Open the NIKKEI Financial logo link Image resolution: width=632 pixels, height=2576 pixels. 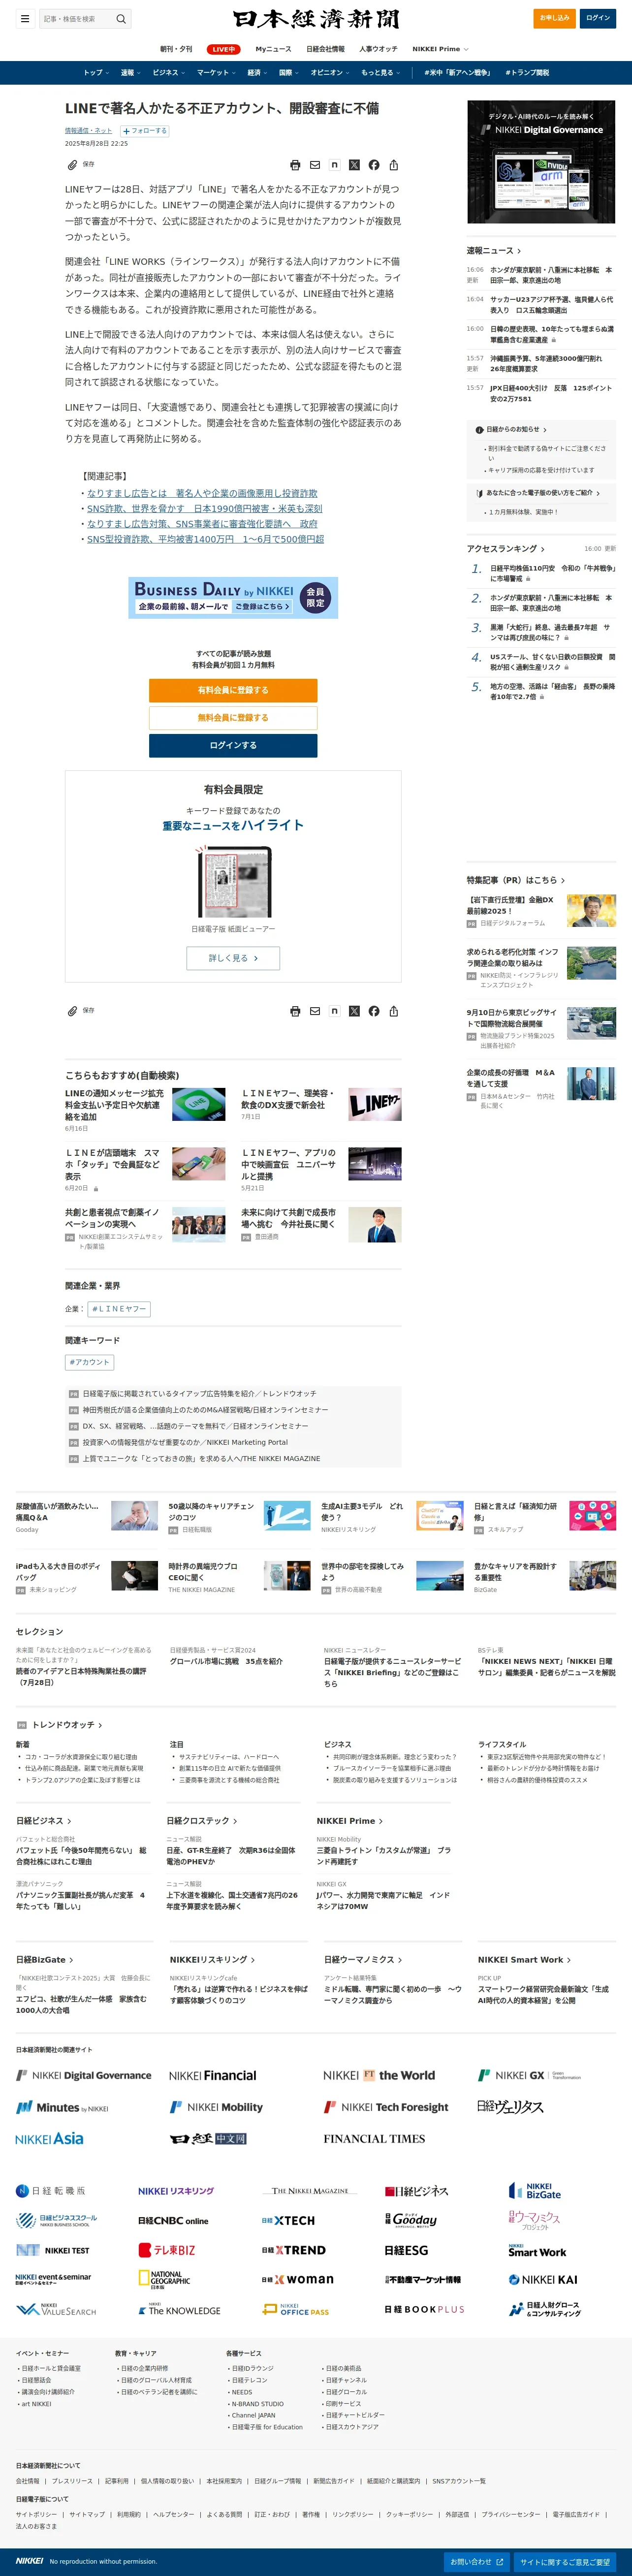213,2076
